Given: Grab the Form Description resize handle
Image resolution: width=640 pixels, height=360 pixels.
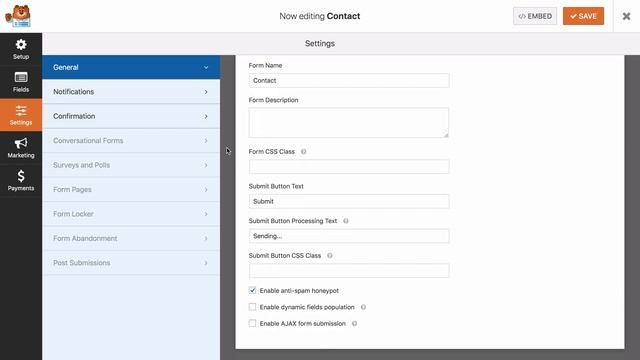Looking at the screenshot, I should (x=446, y=135).
